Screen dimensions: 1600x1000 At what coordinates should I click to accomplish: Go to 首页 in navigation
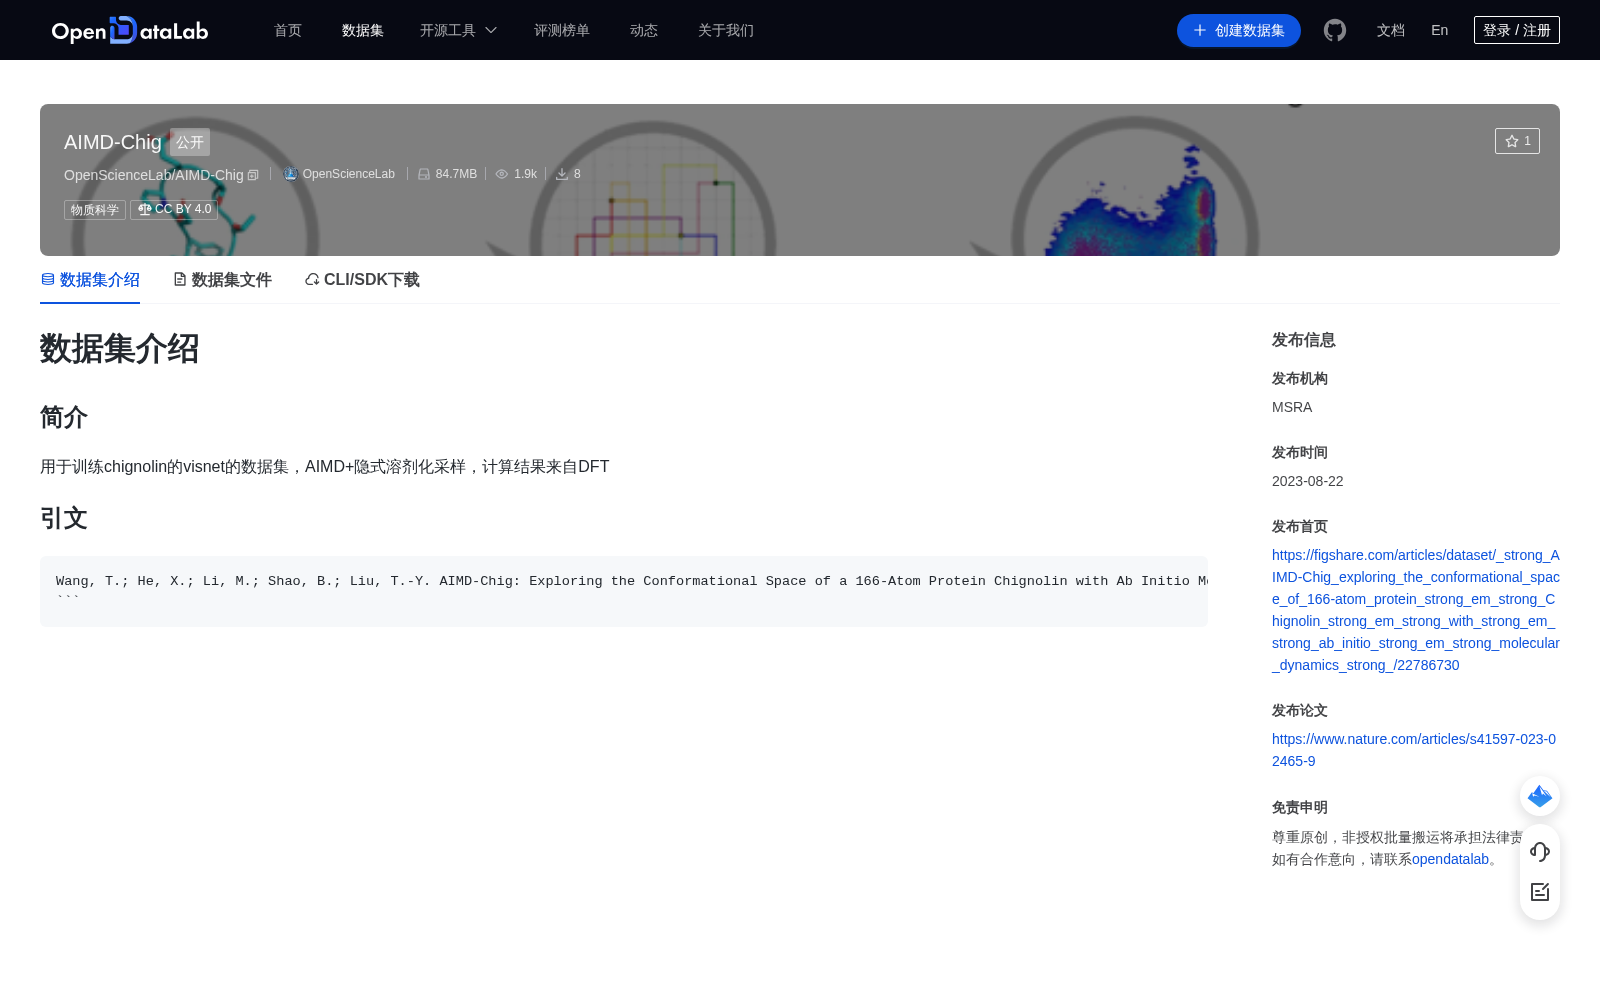tap(288, 30)
